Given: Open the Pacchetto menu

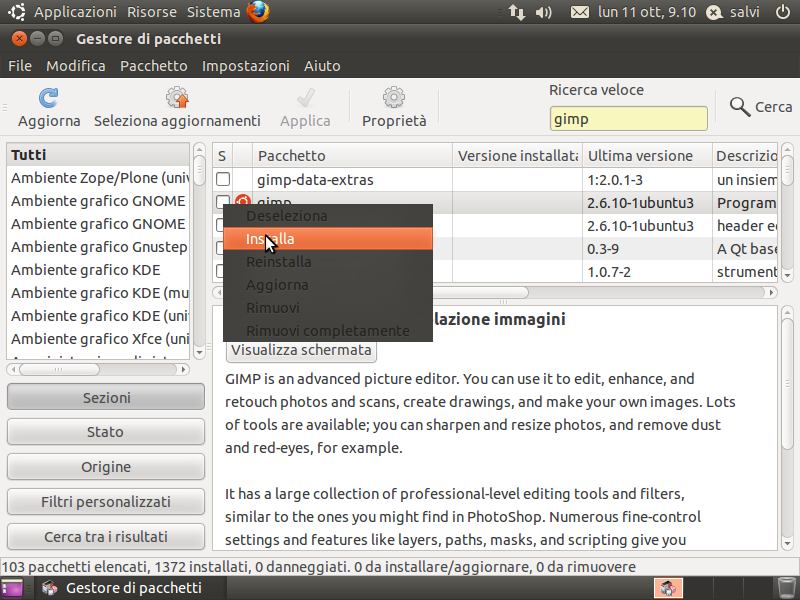Looking at the screenshot, I should pyautogui.click(x=154, y=66).
